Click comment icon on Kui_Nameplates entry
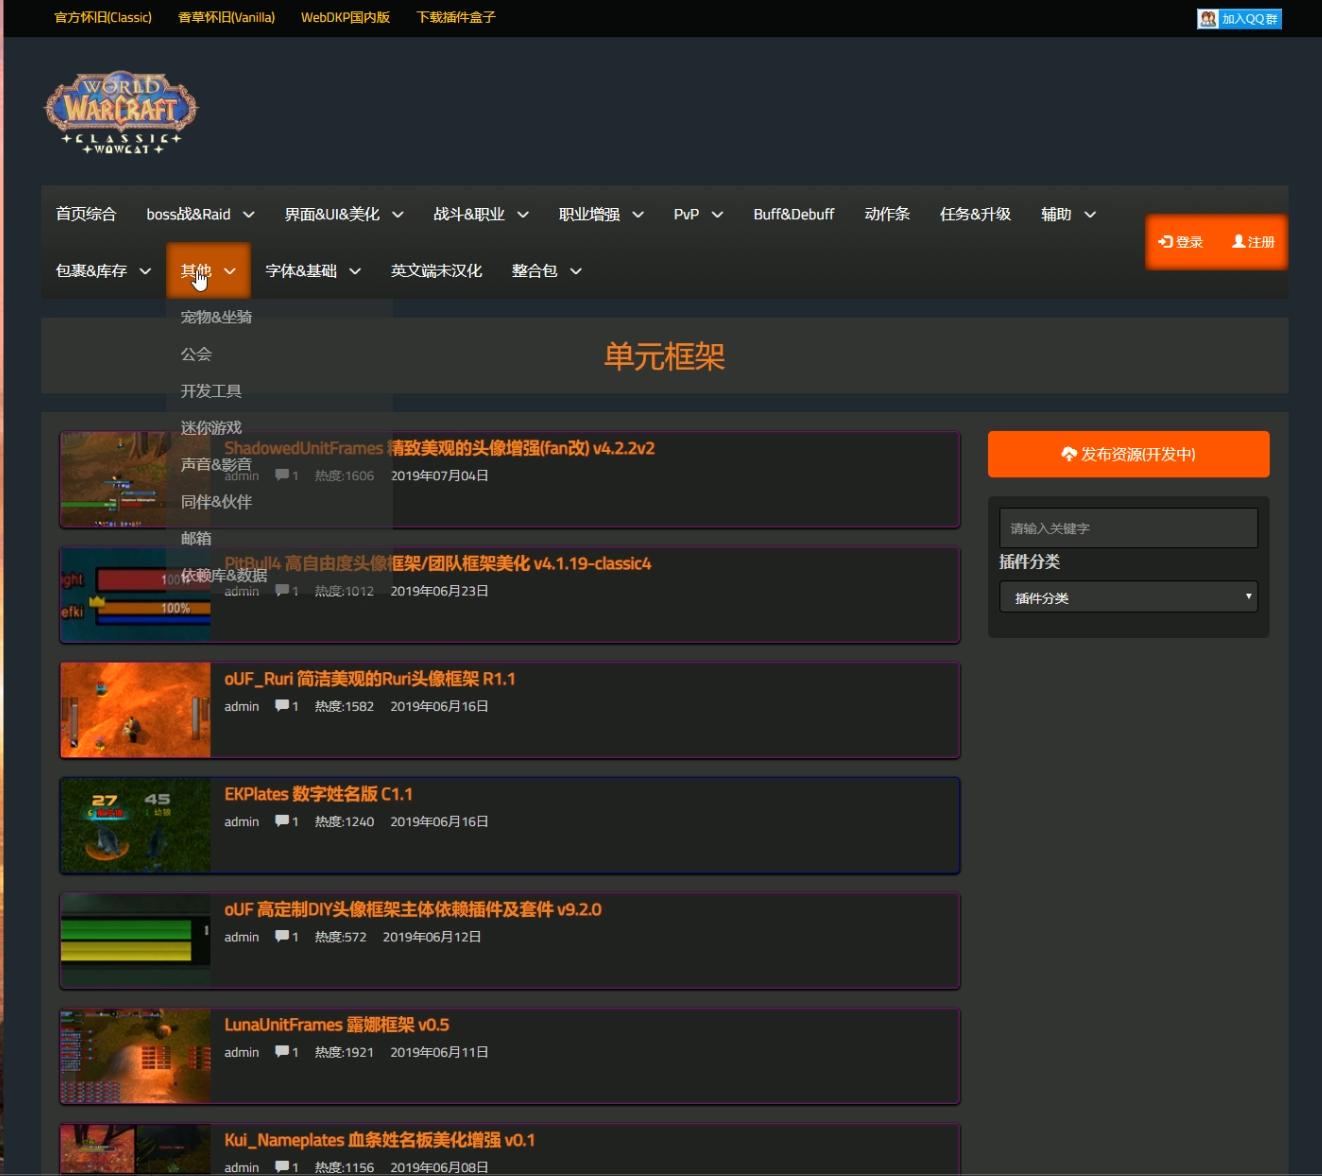This screenshot has height=1176, width=1322. click(282, 1167)
